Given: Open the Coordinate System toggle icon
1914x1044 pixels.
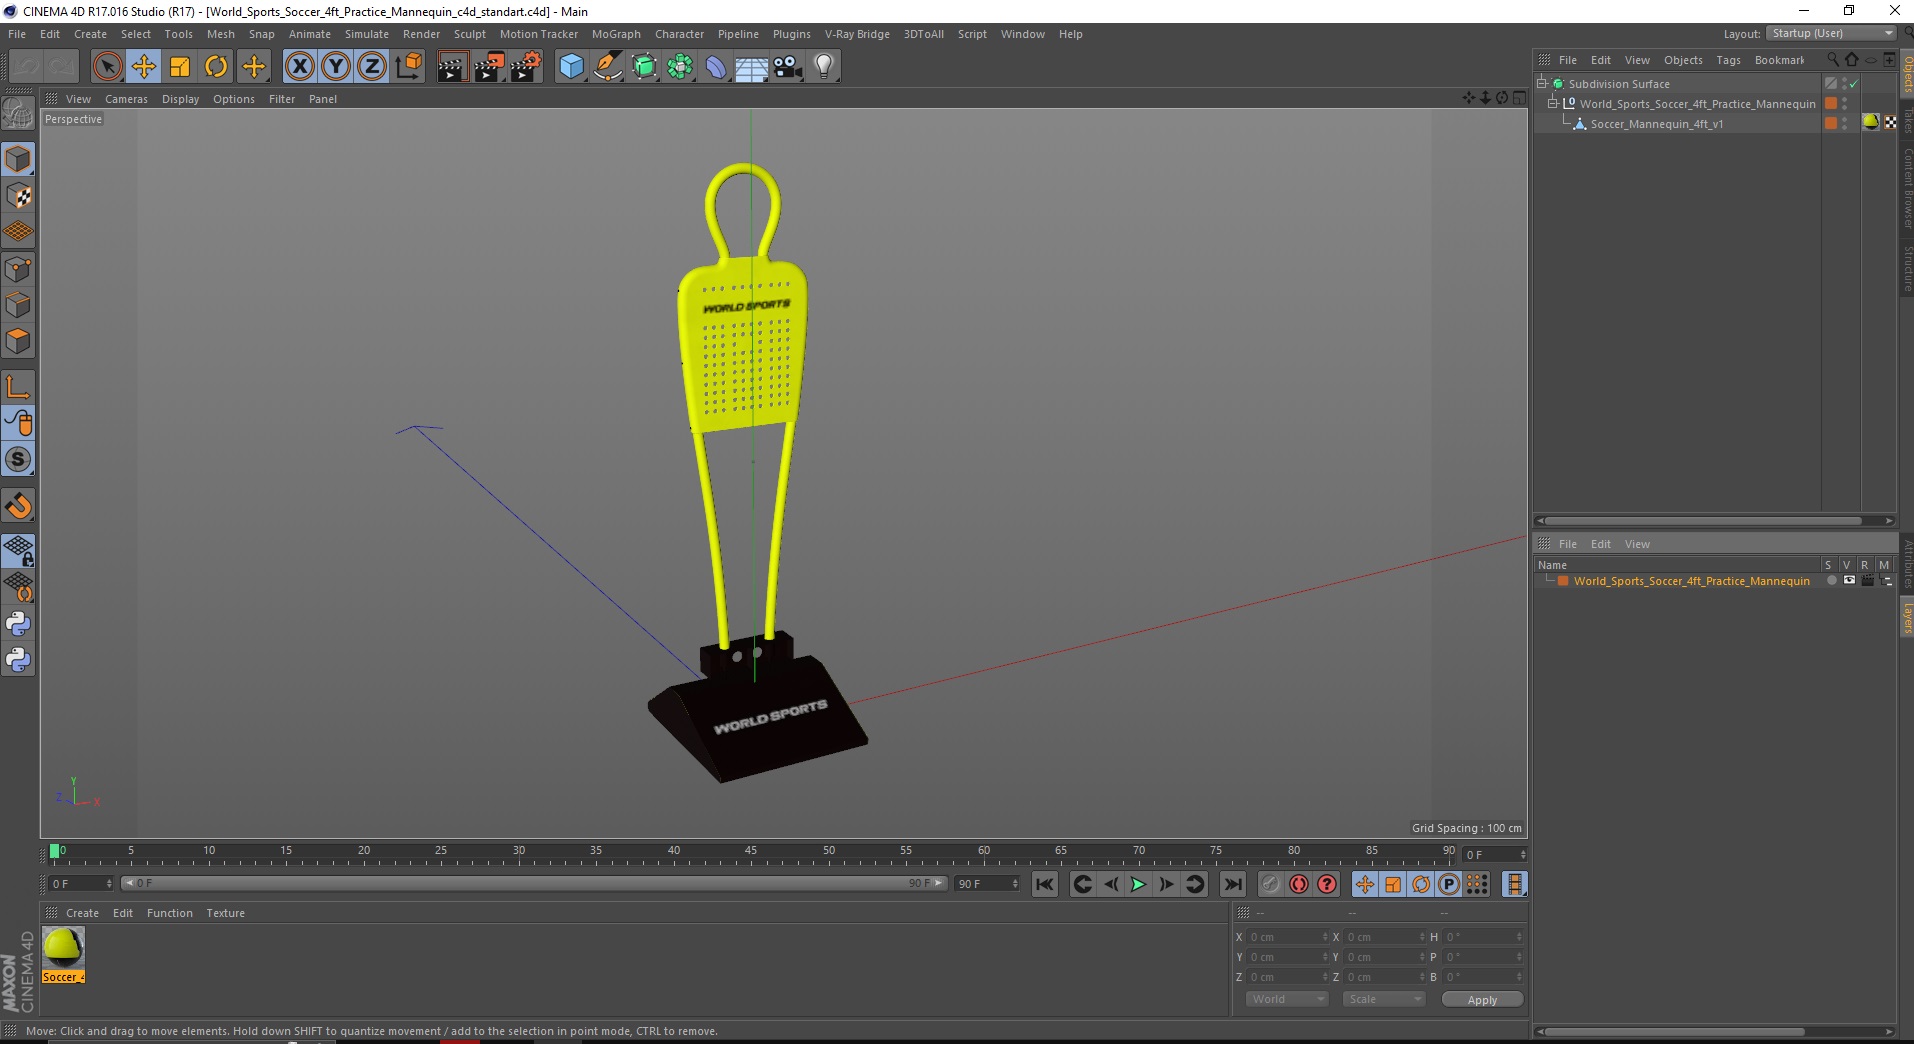Looking at the screenshot, I should click(408, 67).
